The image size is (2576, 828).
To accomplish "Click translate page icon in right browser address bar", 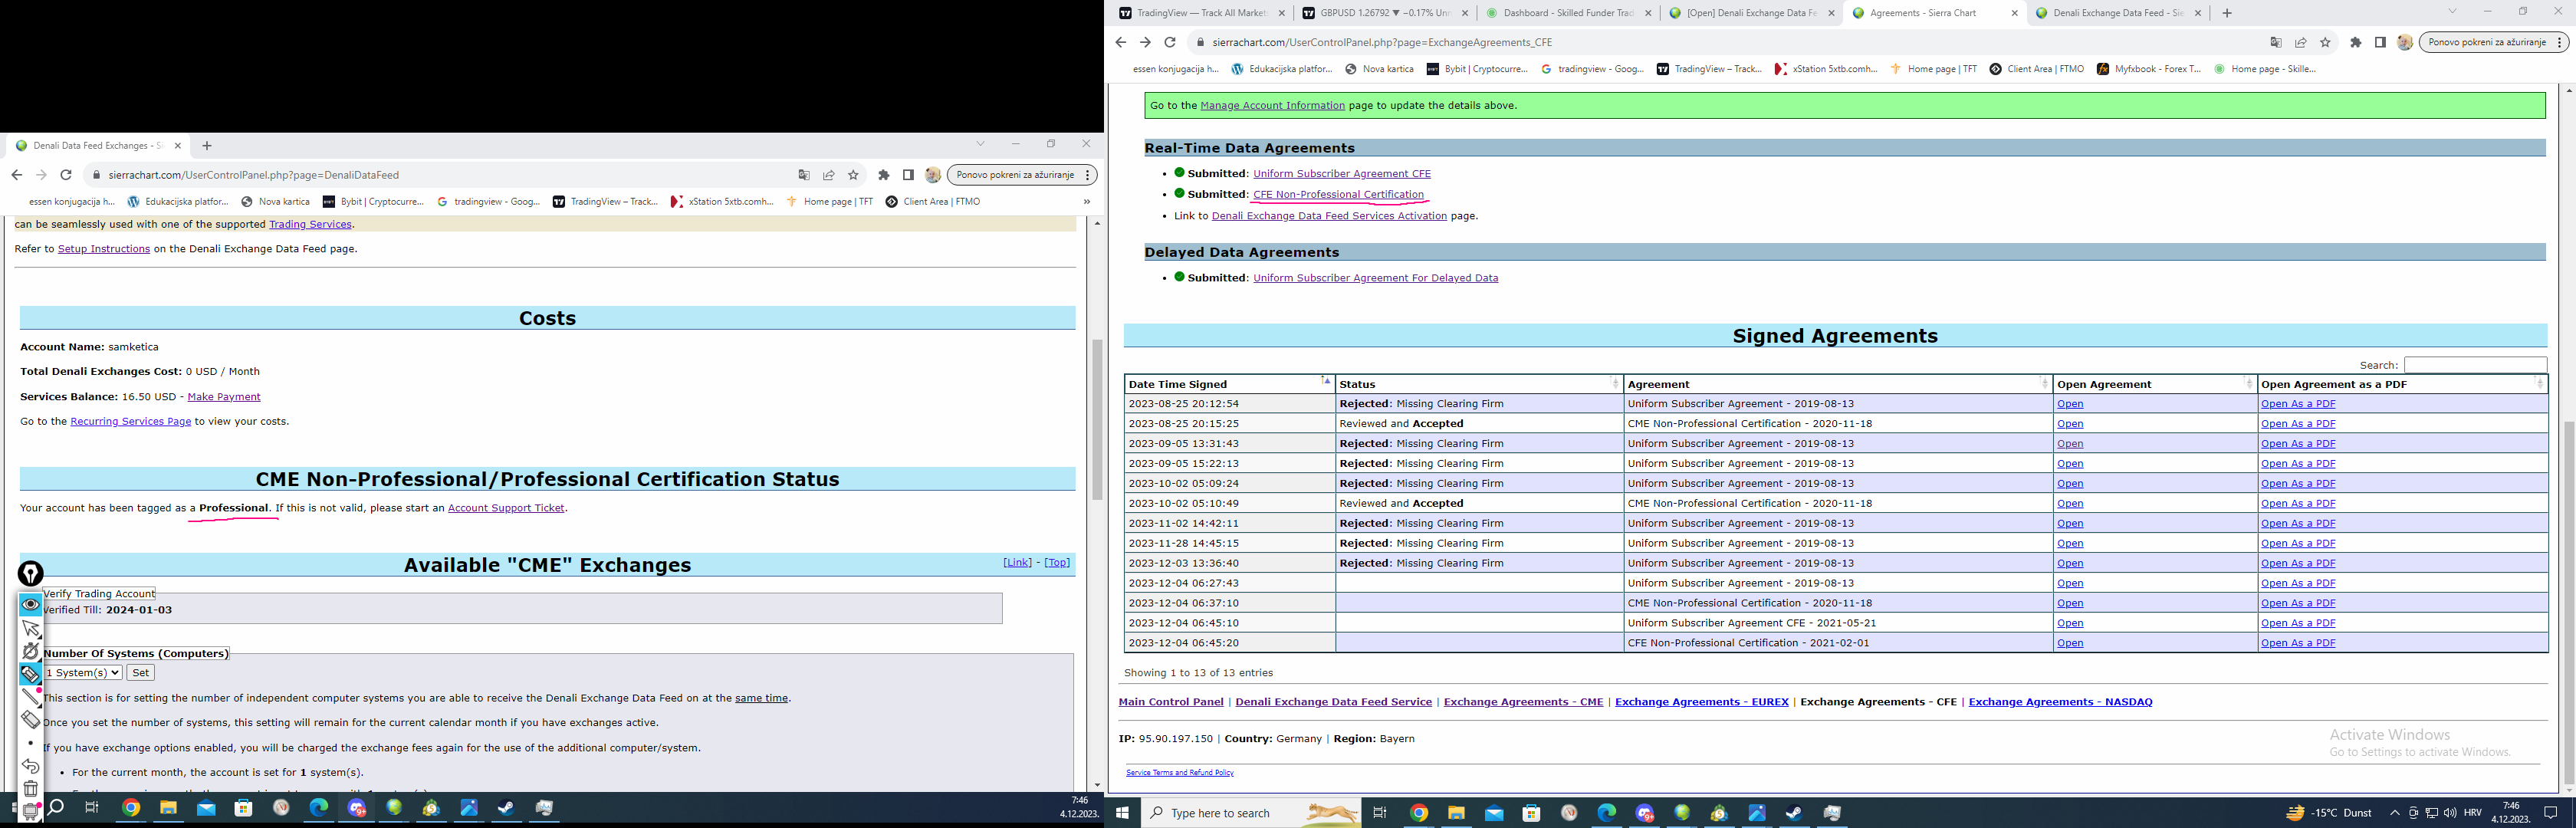I will coord(2276,42).
